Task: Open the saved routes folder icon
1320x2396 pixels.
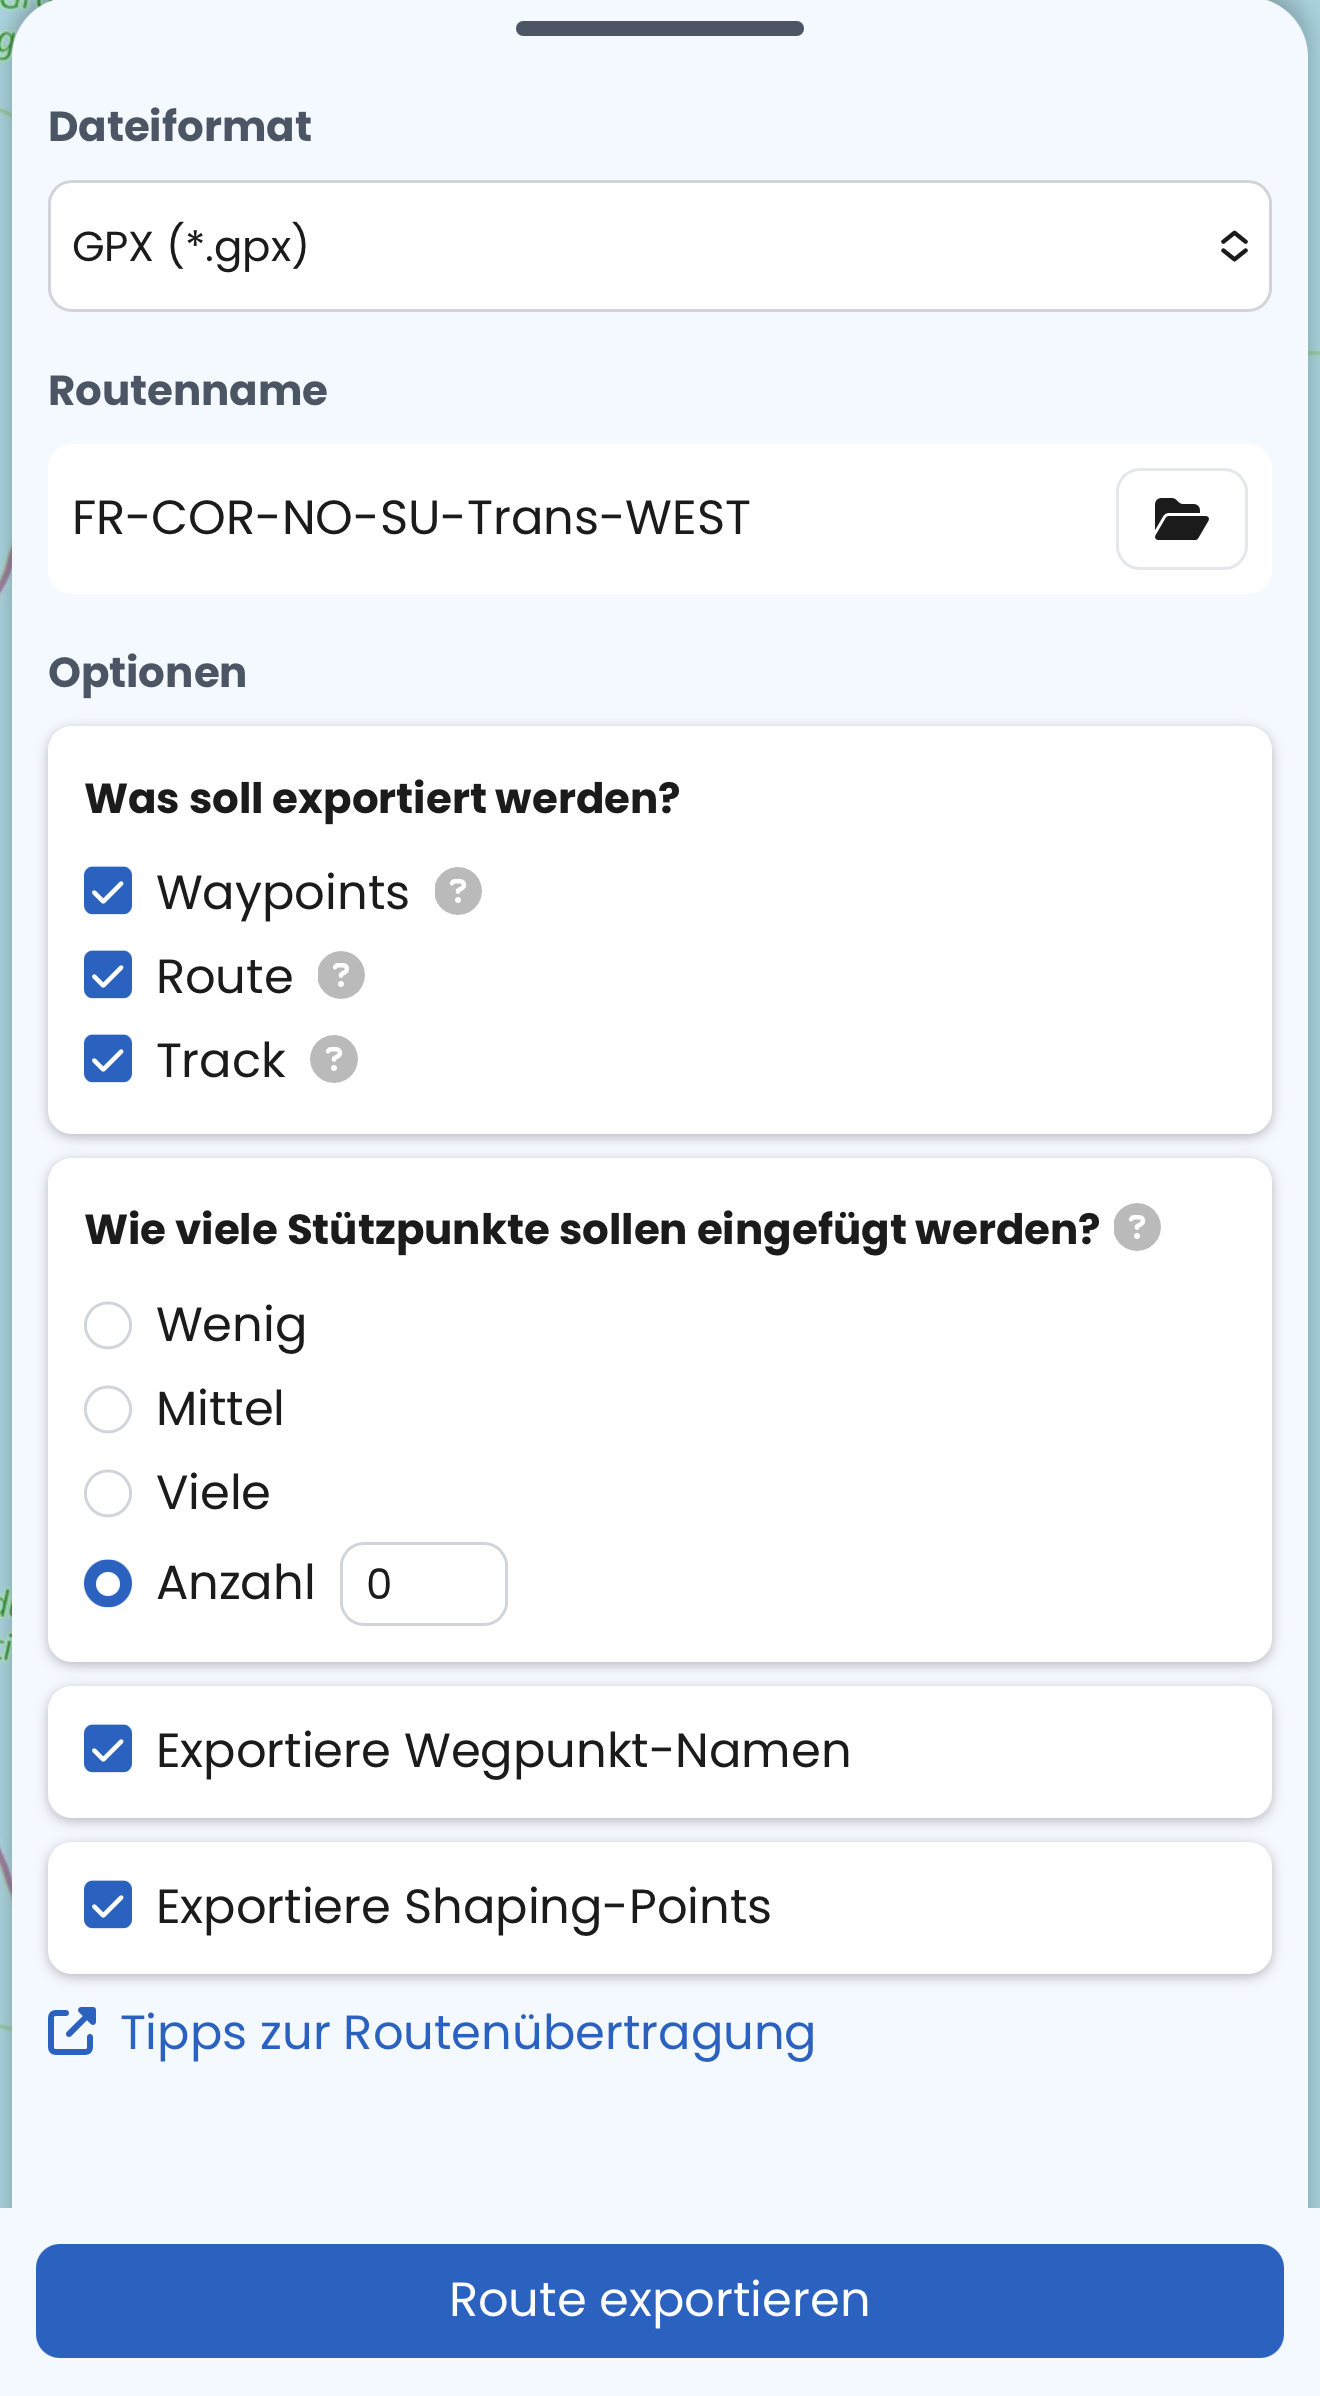Action: 1181,519
